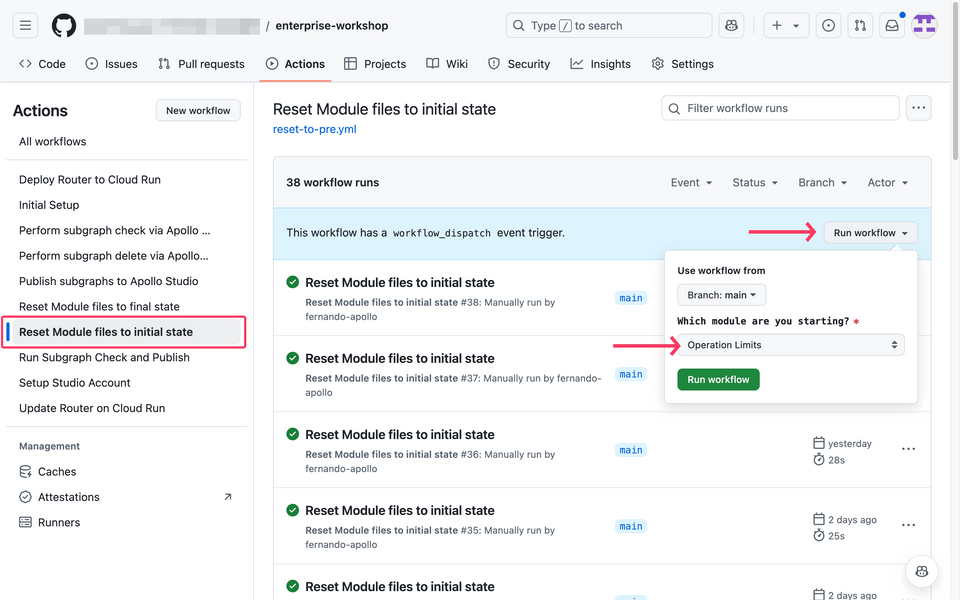Click the green check status of run #37
This screenshot has height=600, width=960.
click(293, 358)
